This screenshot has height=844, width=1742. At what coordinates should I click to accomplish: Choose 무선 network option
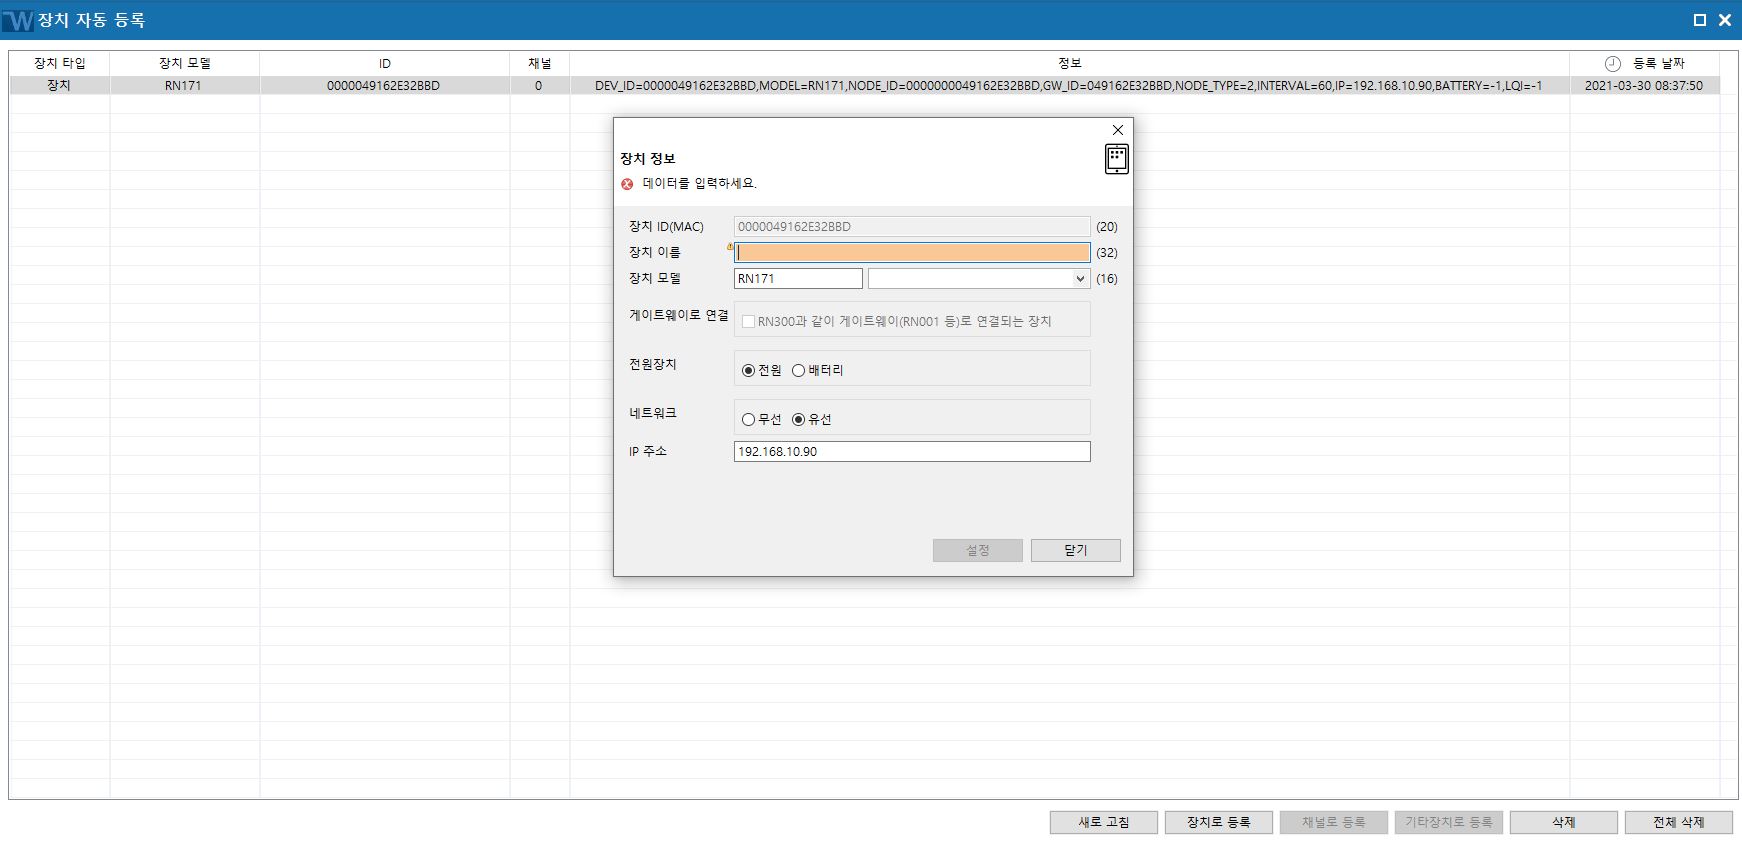(748, 419)
